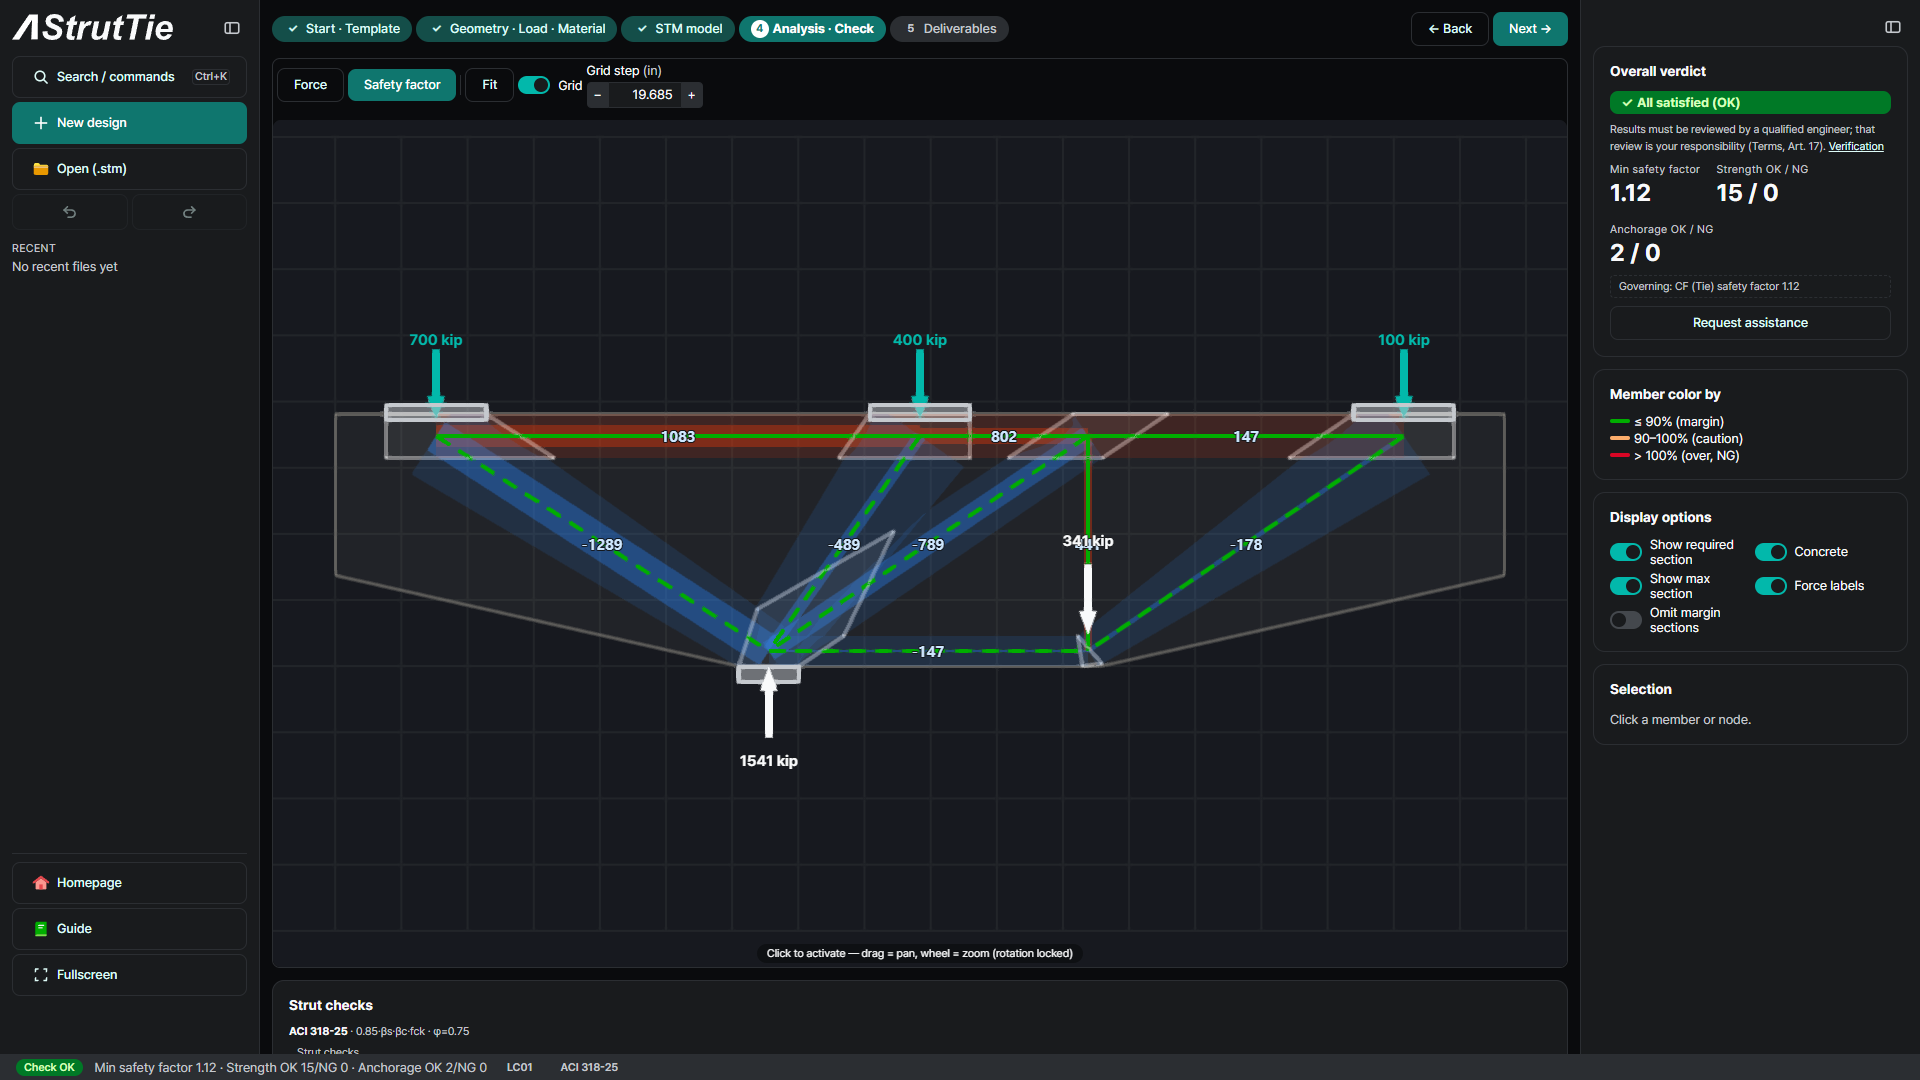Screen dimensions: 1920x1080
Task: Click the Request assistance button
Action: click(x=1750, y=323)
